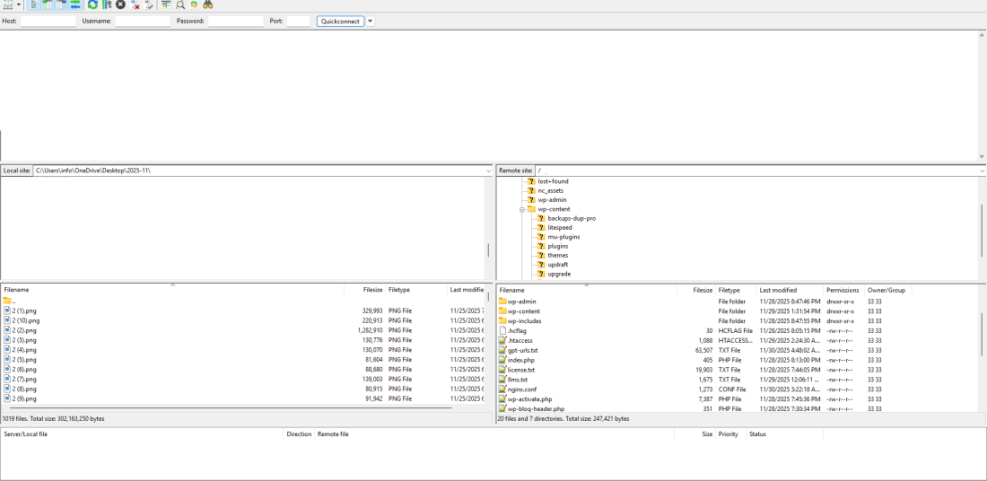Click the Direction column in transfer queue

click(299, 434)
